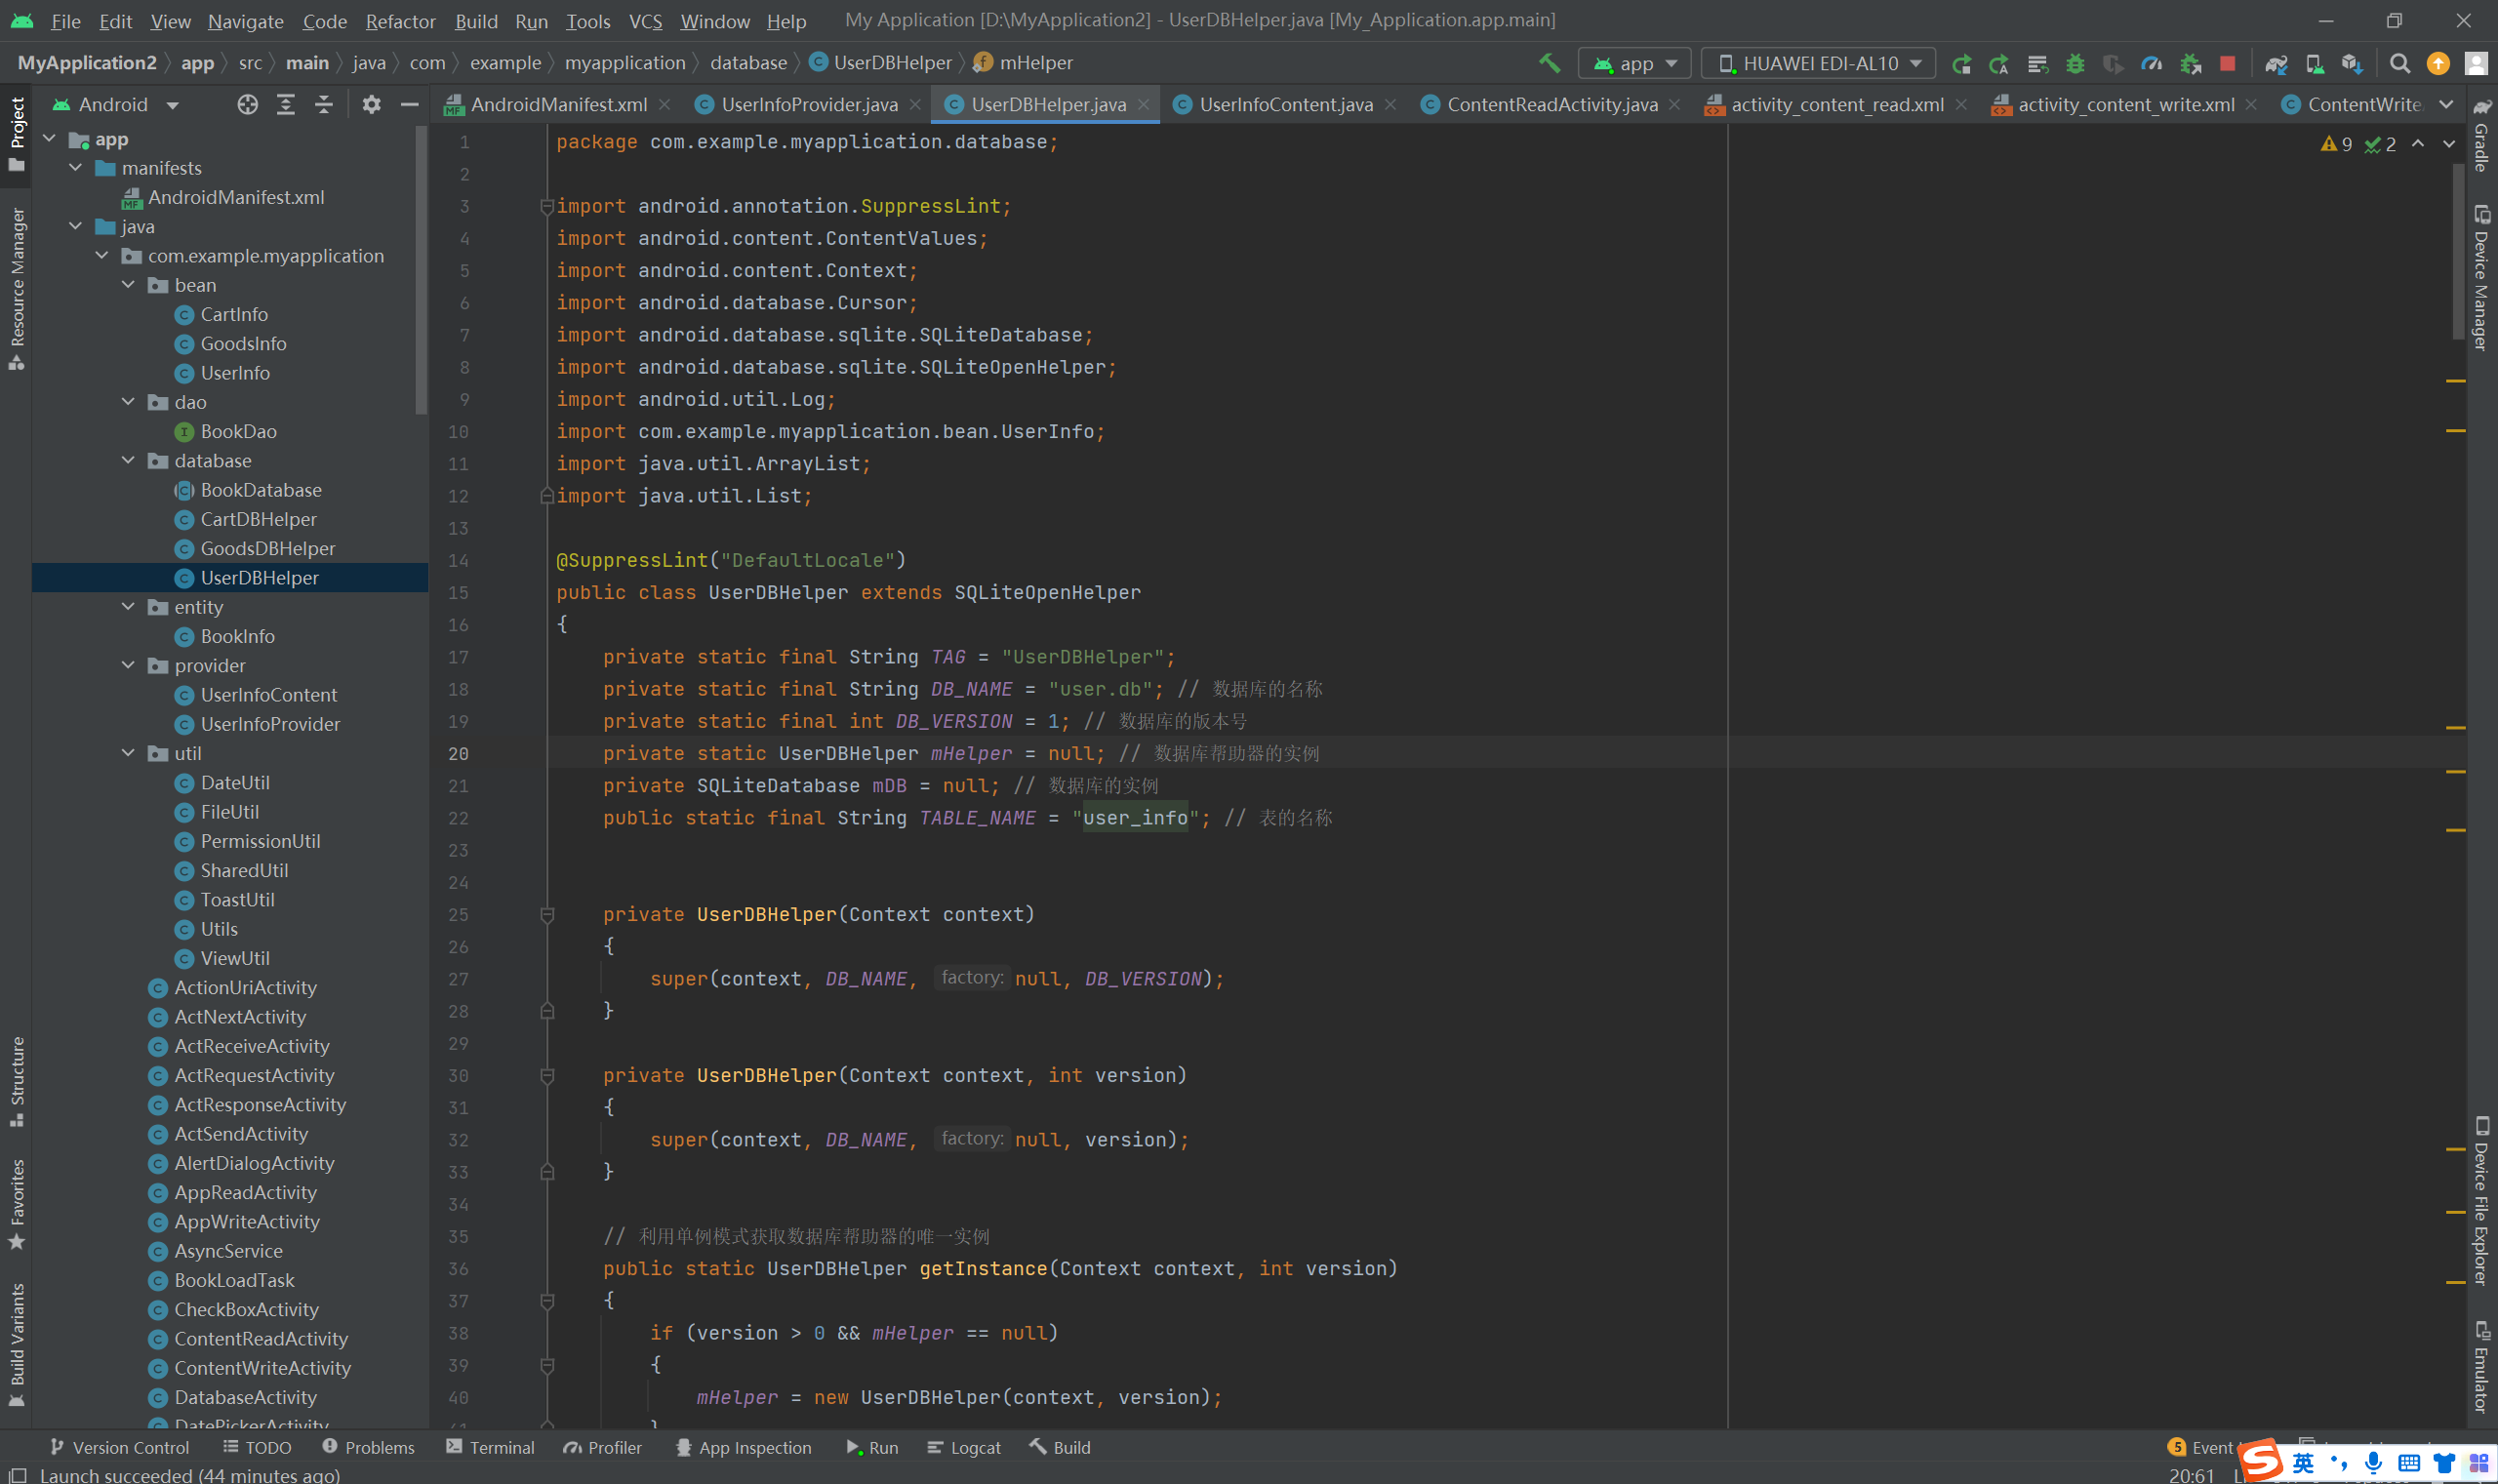Click Sync Project with Gradle Files icon

point(2276,63)
